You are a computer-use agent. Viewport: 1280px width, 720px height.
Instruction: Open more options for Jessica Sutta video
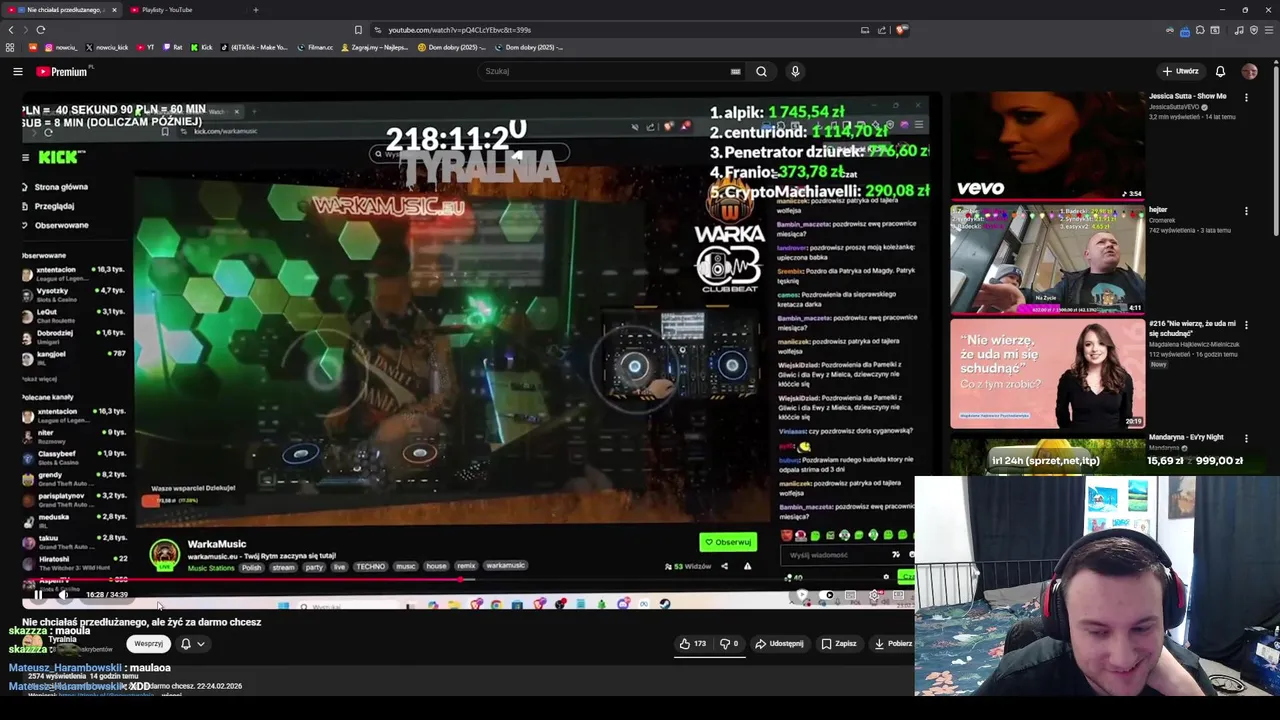point(1246,97)
